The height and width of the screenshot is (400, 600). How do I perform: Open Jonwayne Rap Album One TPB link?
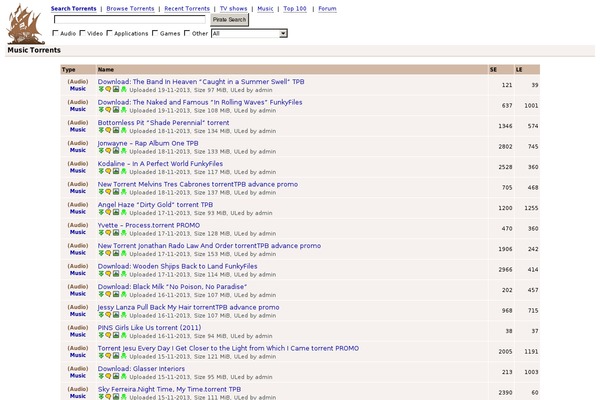(x=148, y=143)
